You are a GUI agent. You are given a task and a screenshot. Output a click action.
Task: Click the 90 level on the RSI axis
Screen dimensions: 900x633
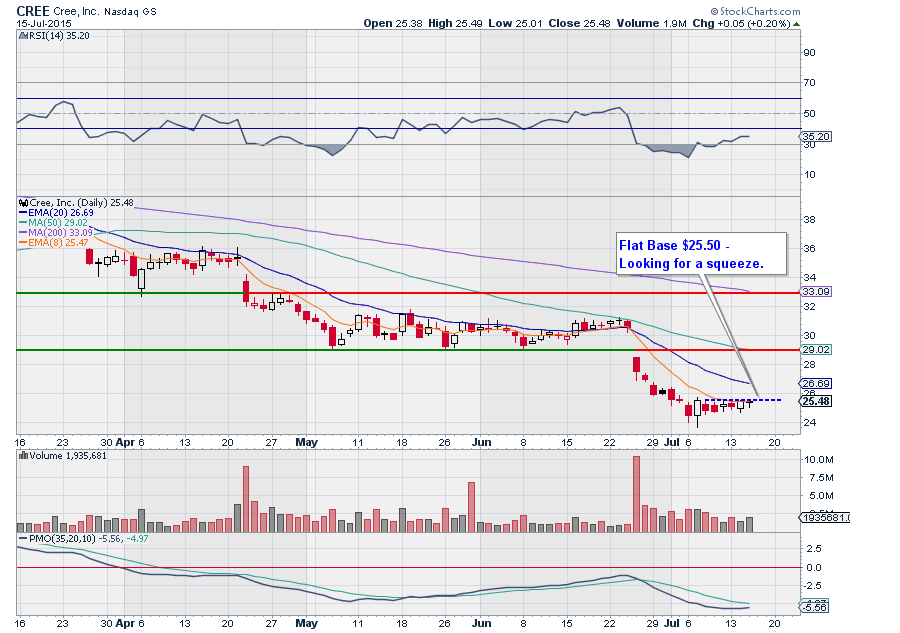pyautogui.click(x=809, y=53)
